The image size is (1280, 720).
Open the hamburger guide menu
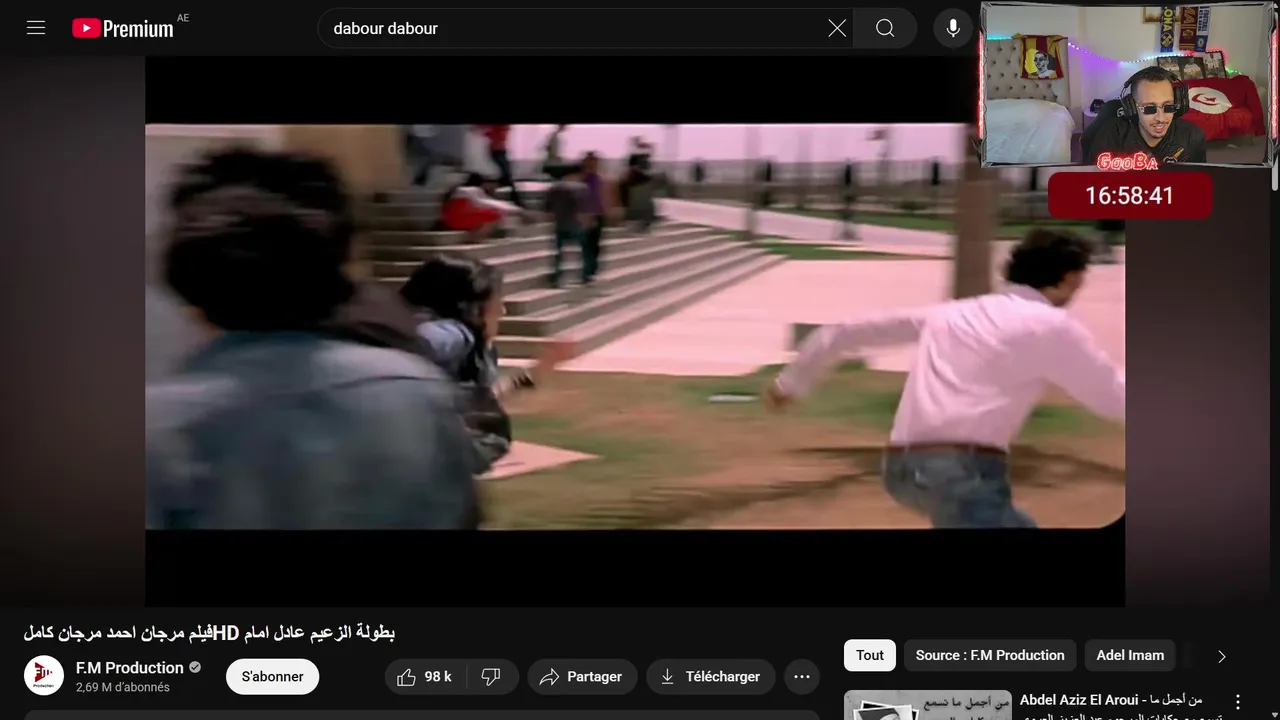click(36, 28)
